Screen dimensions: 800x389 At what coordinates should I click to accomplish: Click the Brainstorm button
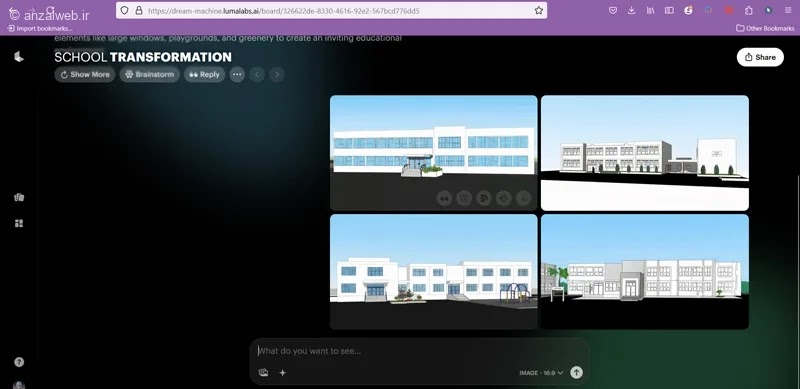pos(149,75)
